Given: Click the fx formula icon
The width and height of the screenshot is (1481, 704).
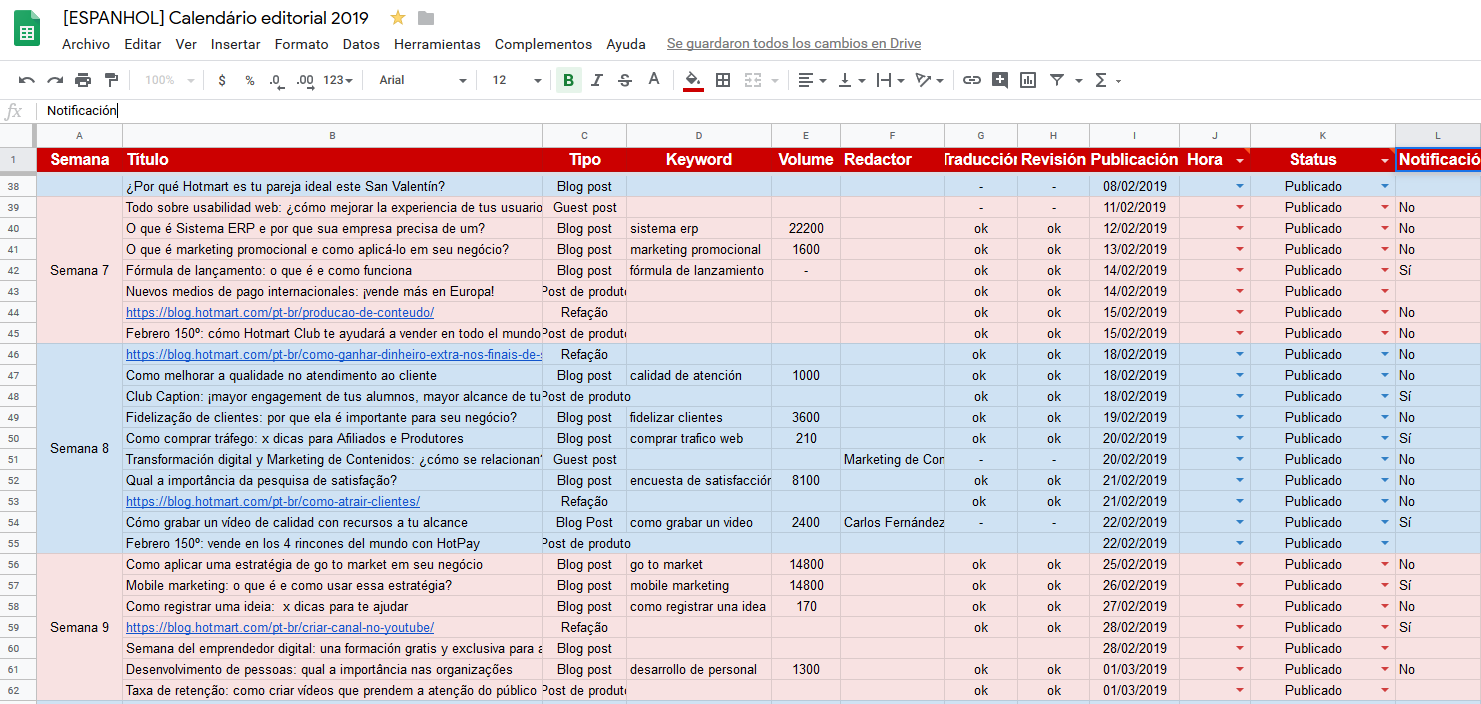Looking at the screenshot, I should (x=14, y=111).
